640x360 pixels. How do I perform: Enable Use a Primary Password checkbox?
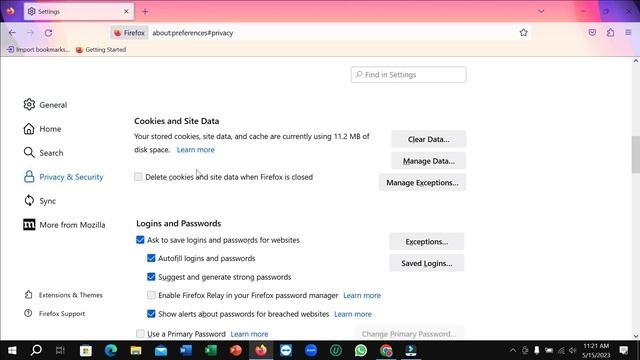[140, 333]
